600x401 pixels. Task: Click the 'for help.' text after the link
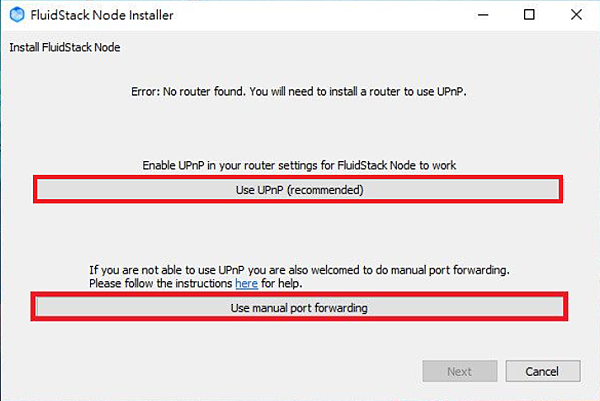pos(282,284)
